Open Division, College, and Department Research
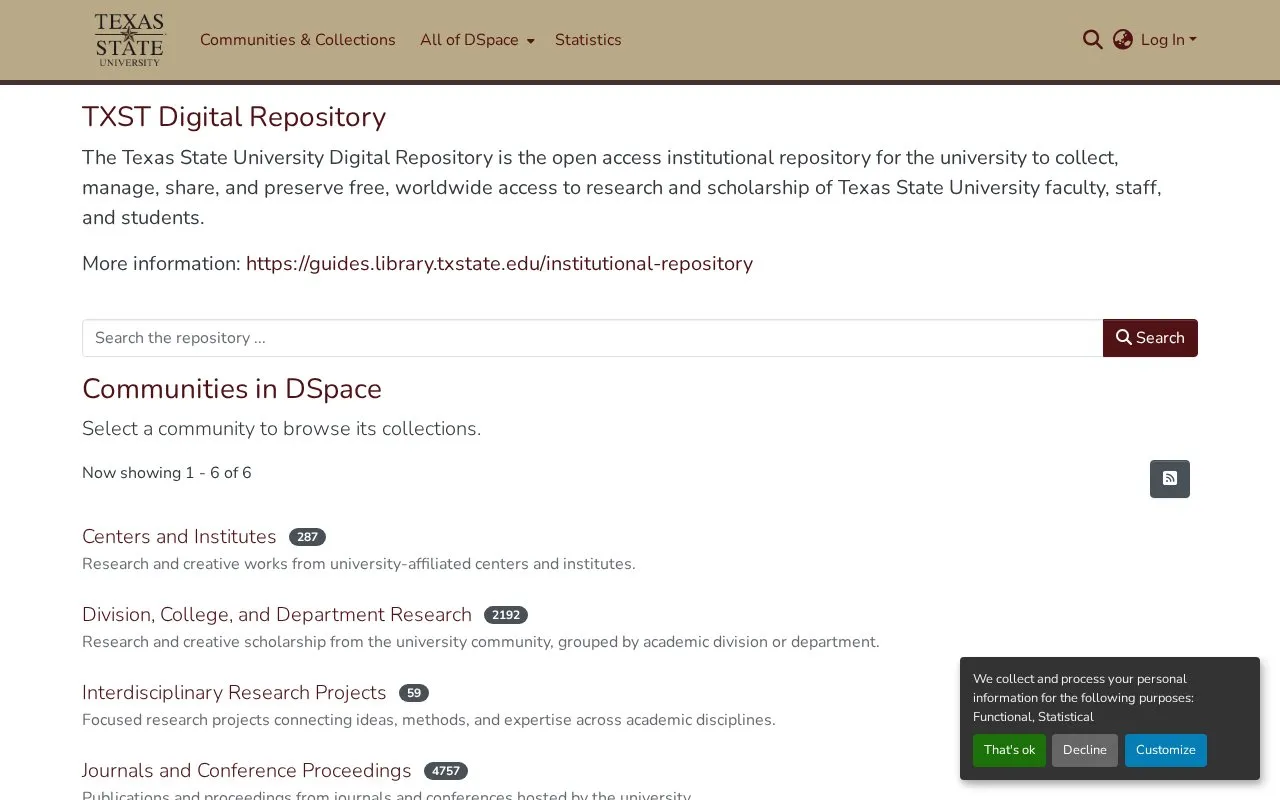Screen dimensions: 1280x800 coord(277,615)
